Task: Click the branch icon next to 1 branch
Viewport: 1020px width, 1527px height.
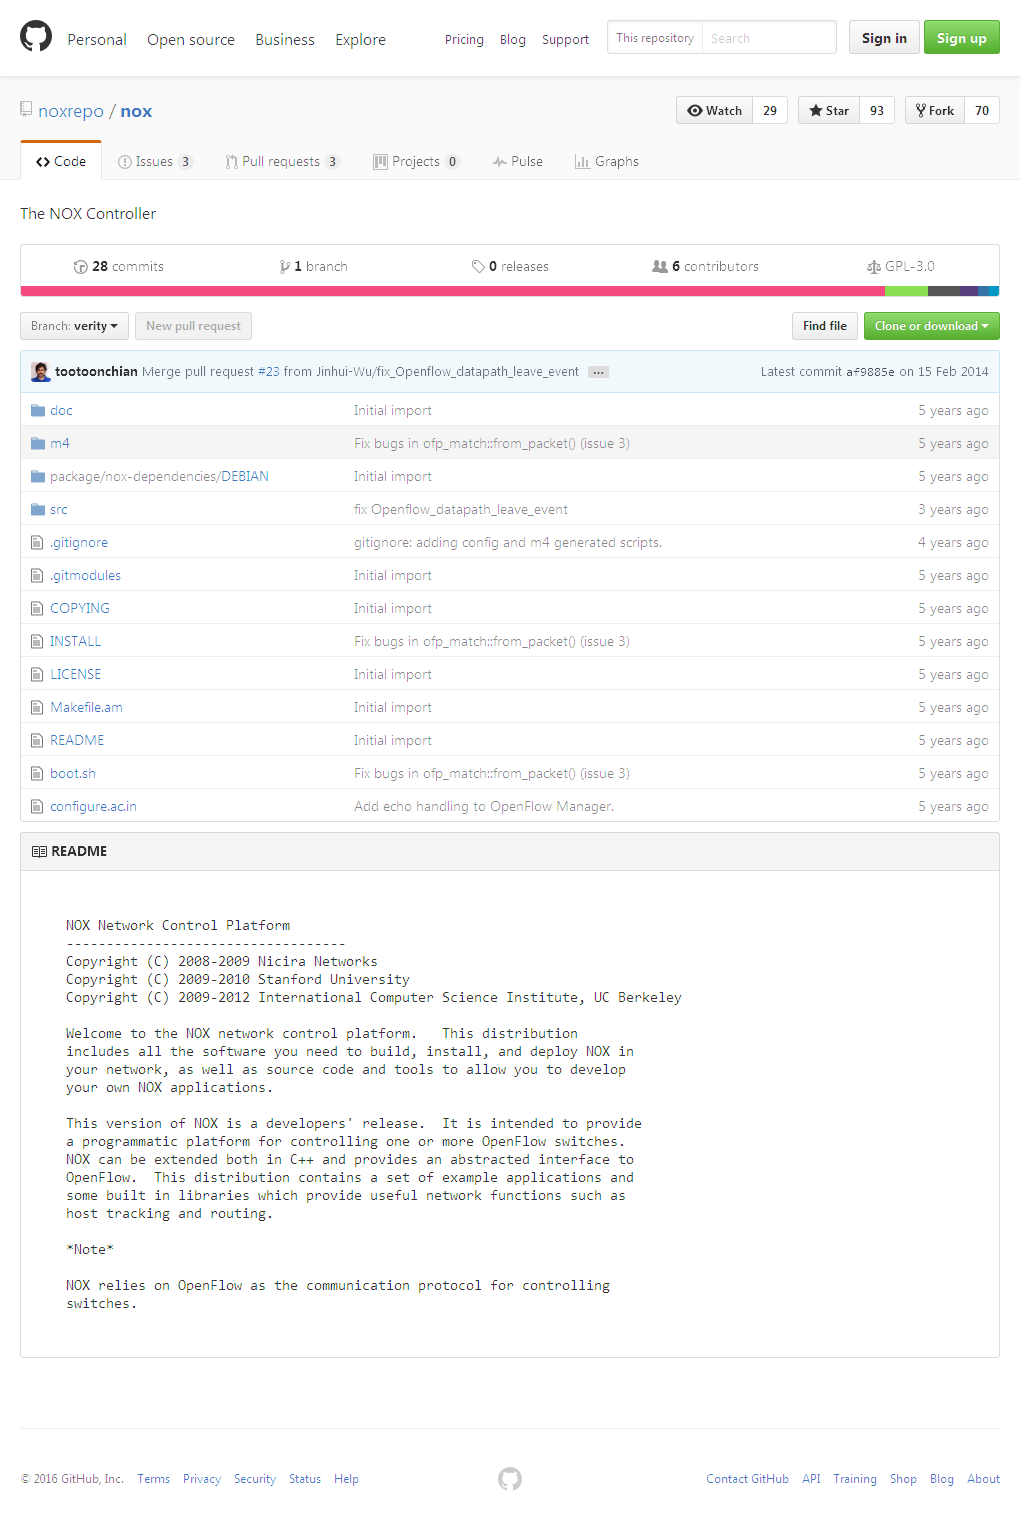Action: [285, 266]
